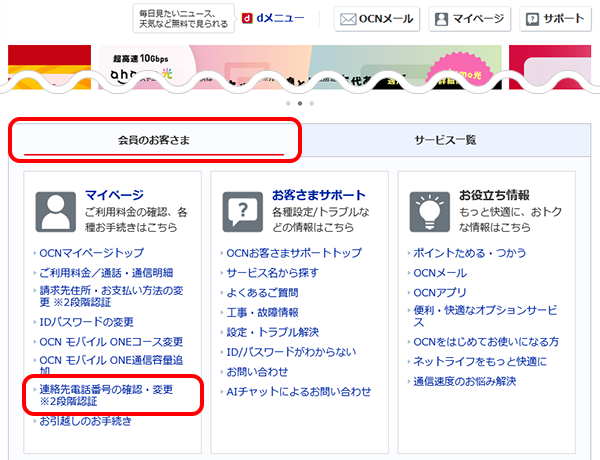This screenshot has height=460, width=600.
Task: Open OCN モバイル ONEコース変更 link
Action: tap(111, 342)
